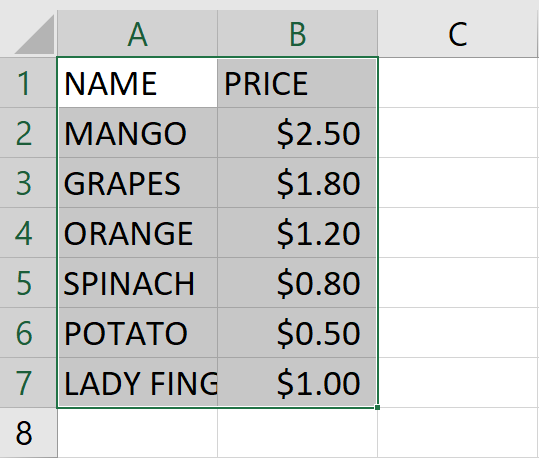Image resolution: width=539 pixels, height=458 pixels.
Task: Click the ORANGE cell
Action: point(138,232)
